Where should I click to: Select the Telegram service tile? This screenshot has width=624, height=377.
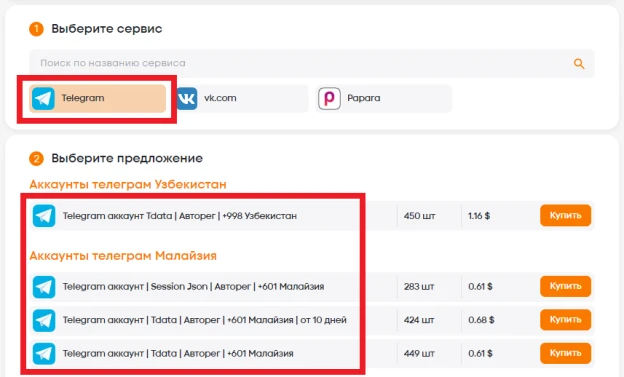tap(98, 98)
